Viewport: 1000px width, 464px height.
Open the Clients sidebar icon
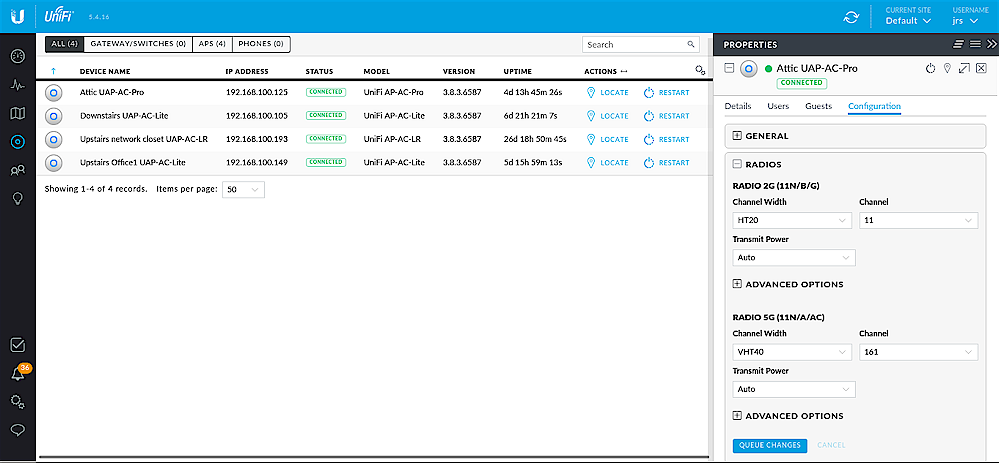(x=18, y=170)
